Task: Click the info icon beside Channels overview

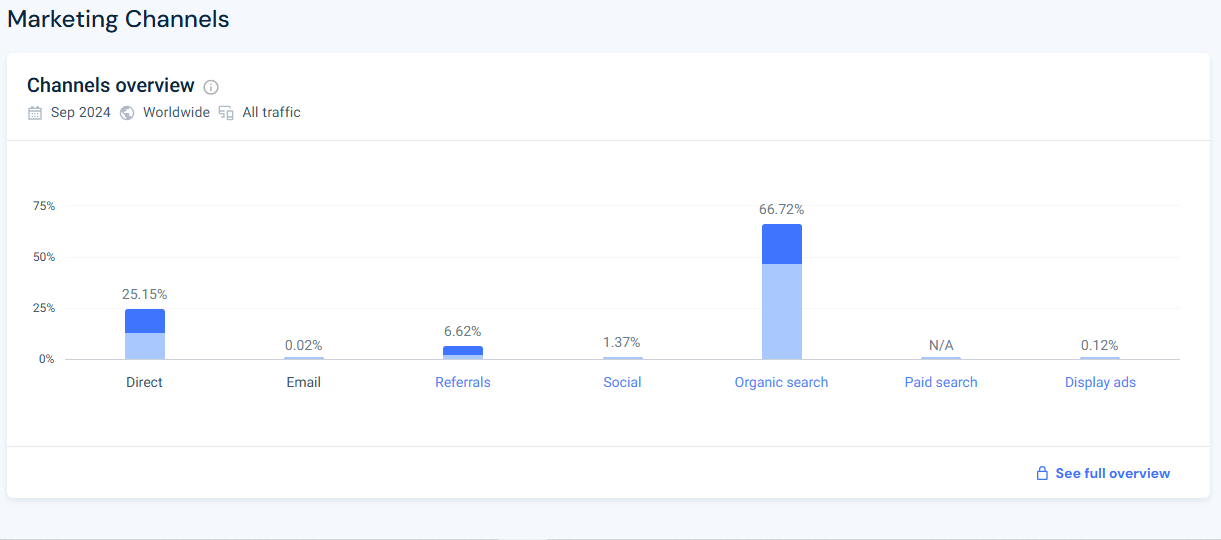Action: click(x=211, y=87)
